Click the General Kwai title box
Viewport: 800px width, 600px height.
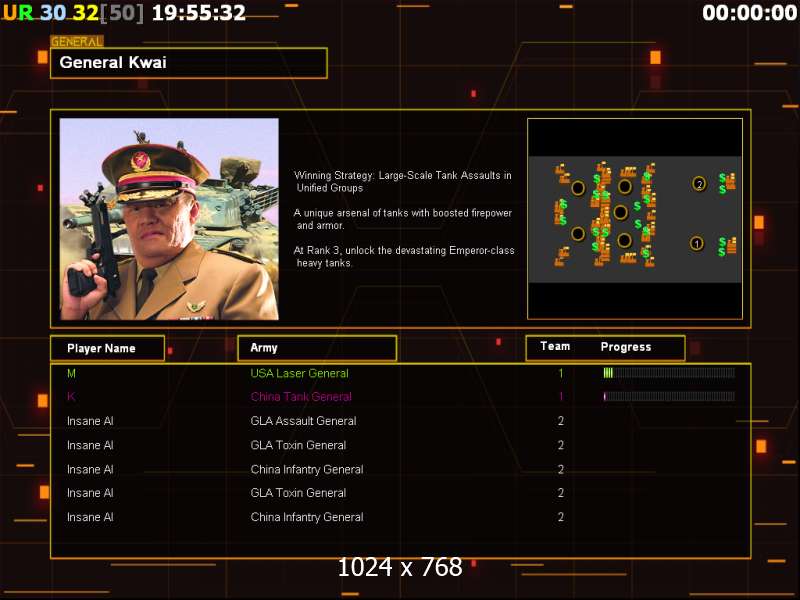pos(189,63)
